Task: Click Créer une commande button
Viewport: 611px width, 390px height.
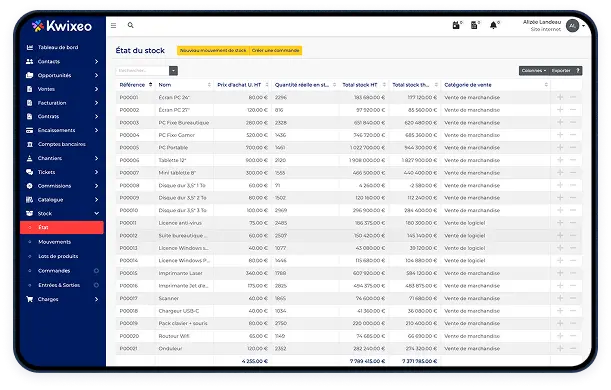Action: (275, 50)
